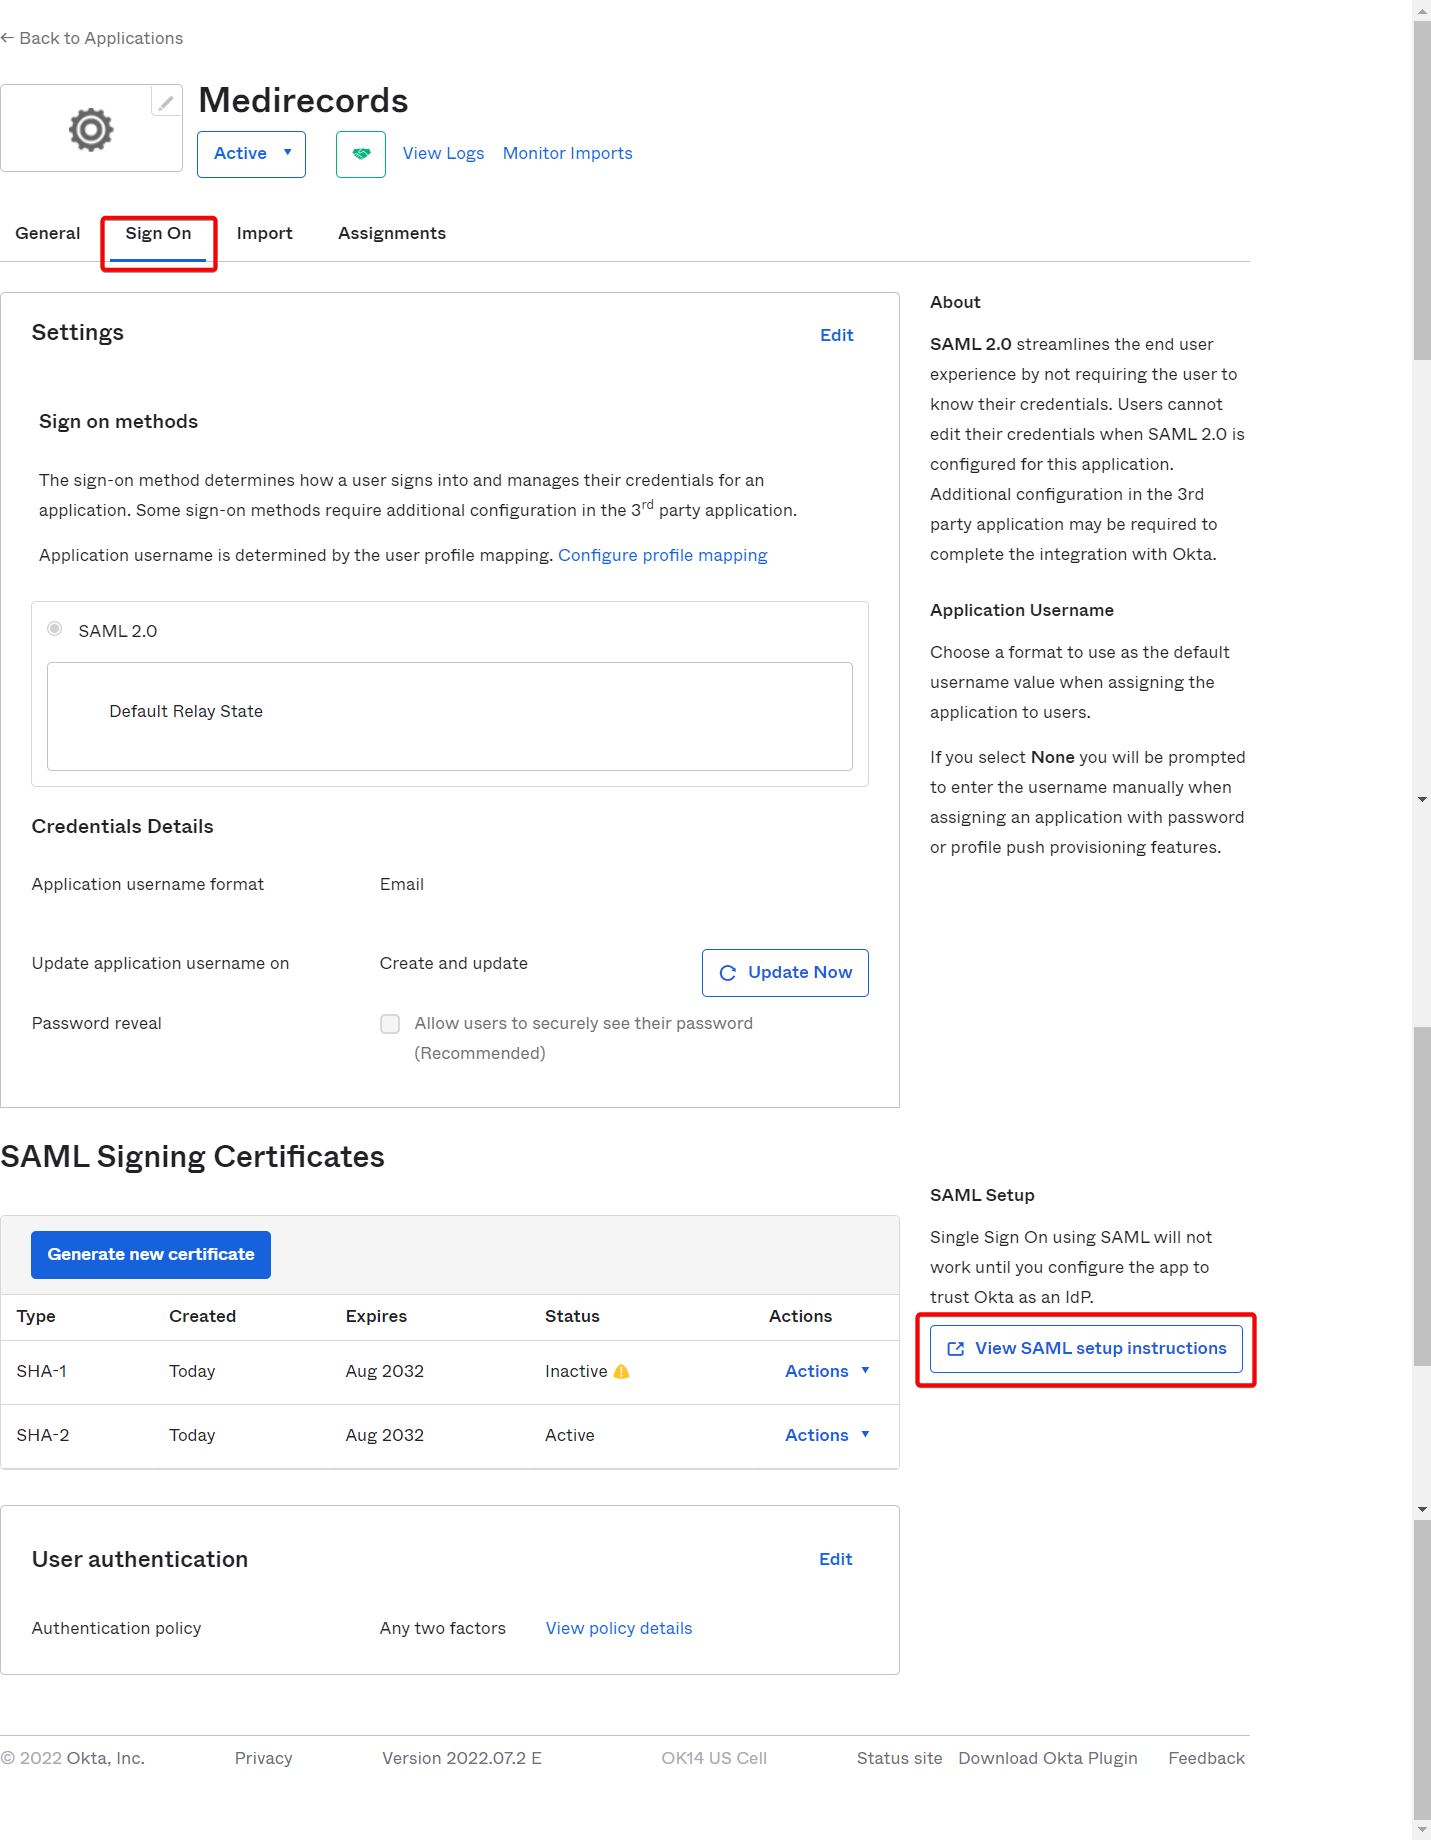
Task: Switch to the Import tab
Action: (265, 233)
